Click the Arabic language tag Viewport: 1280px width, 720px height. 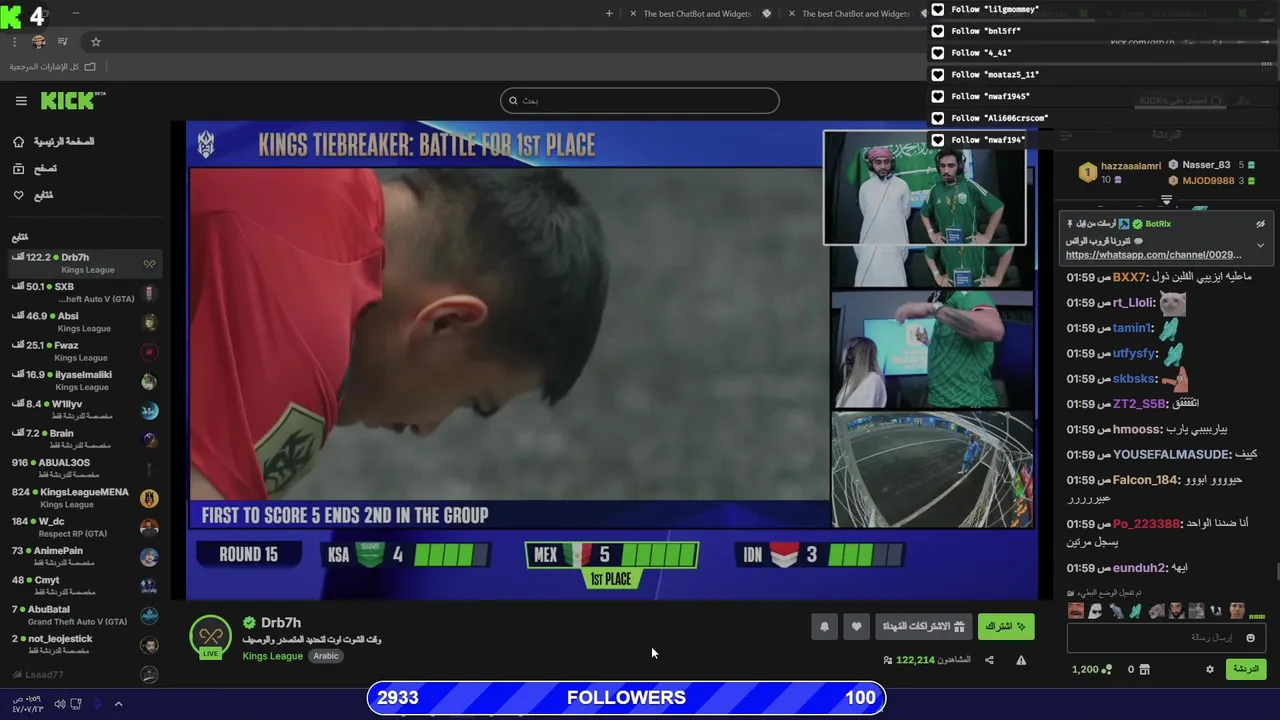click(x=326, y=656)
